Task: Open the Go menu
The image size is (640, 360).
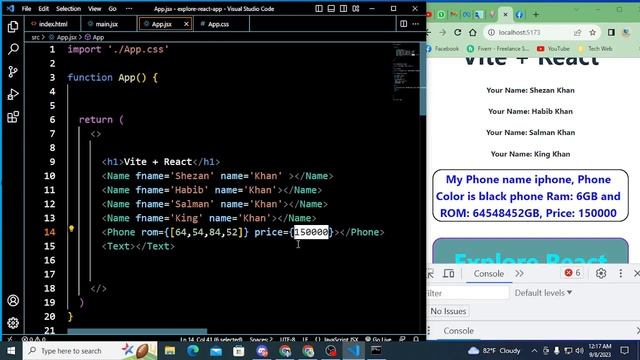Action: (112, 9)
